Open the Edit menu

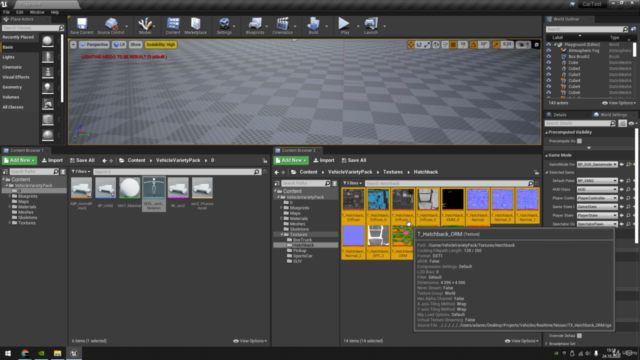(x=20, y=12)
